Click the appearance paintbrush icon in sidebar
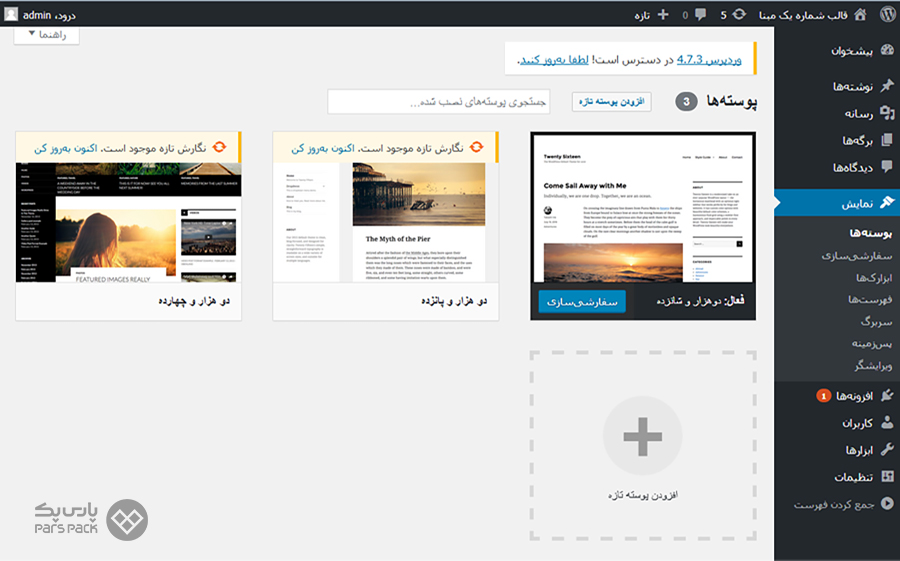Image resolution: width=900 pixels, height=561 pixels. [887, 203]
